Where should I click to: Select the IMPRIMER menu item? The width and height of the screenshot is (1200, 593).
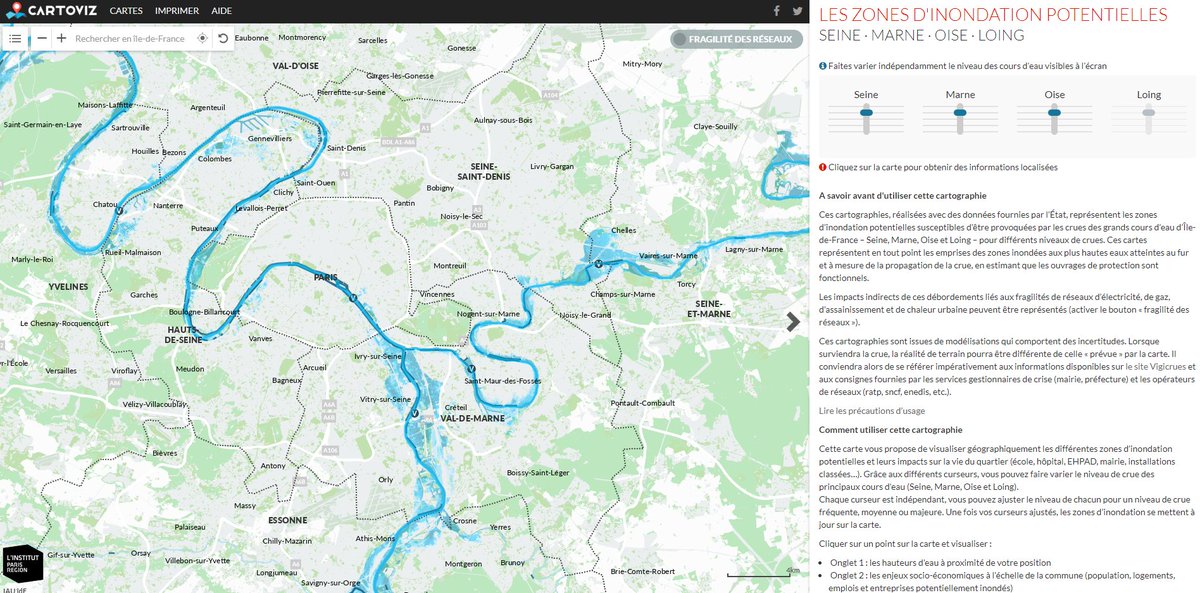coord(175,11)
